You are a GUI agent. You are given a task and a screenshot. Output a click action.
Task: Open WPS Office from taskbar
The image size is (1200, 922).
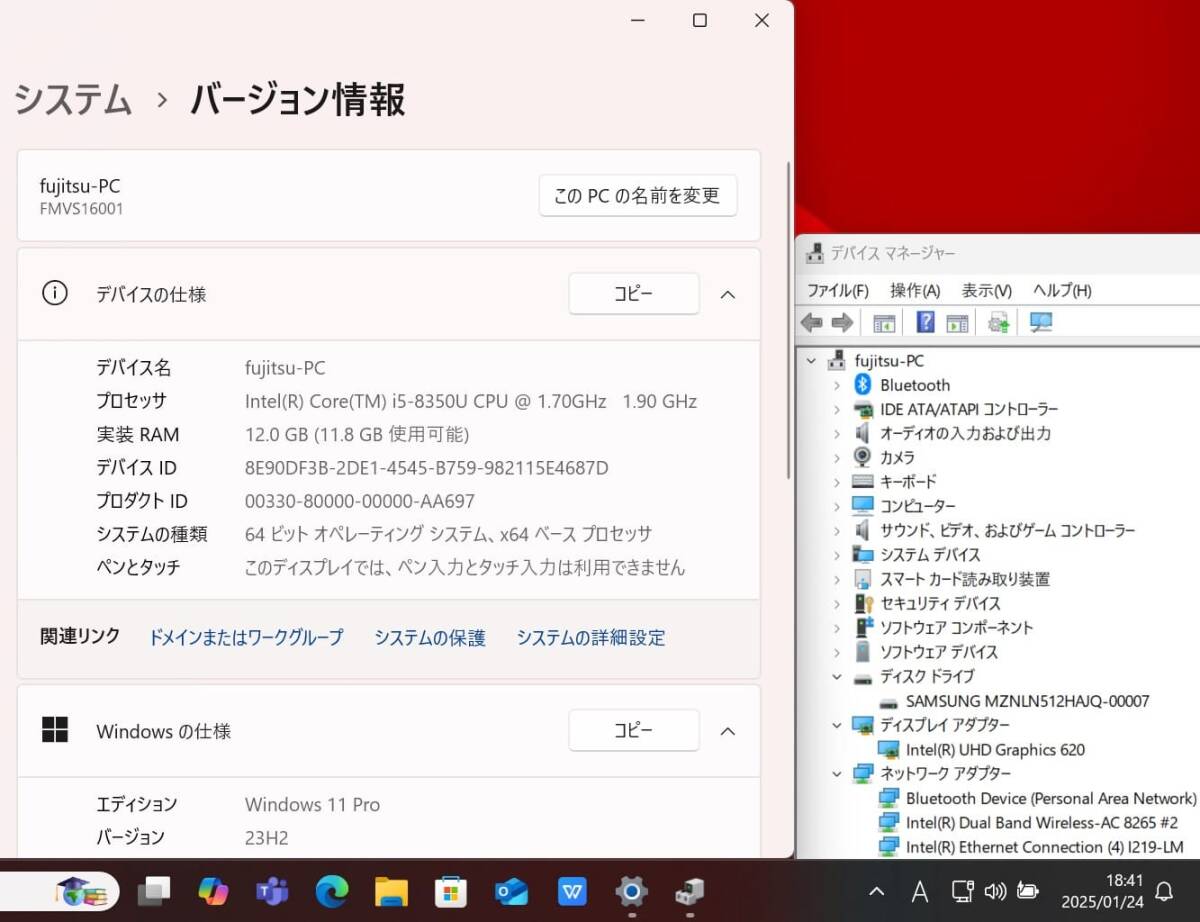tap(572, 890)
